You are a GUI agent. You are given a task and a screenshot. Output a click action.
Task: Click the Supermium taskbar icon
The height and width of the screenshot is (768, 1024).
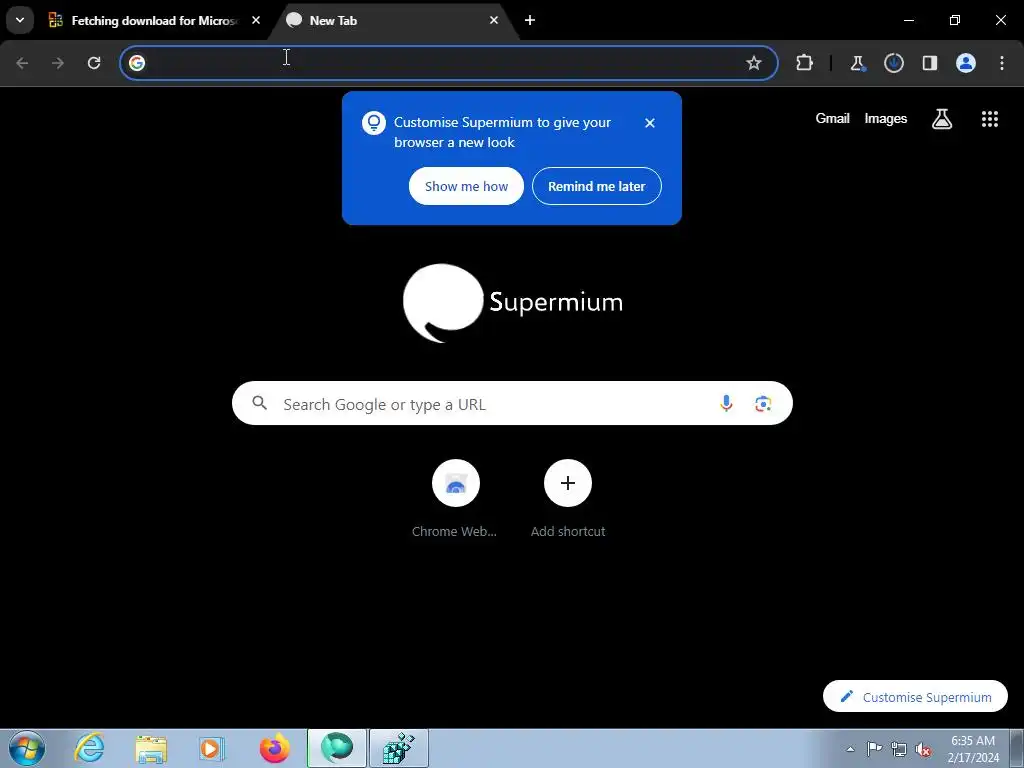click(337, 748)
